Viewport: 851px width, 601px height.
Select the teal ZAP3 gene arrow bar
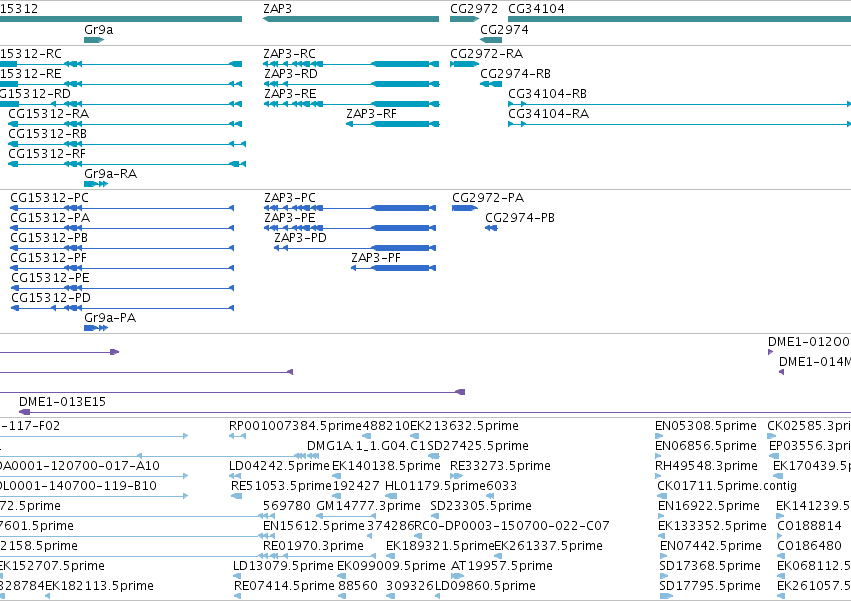click(x=351, y=19)
